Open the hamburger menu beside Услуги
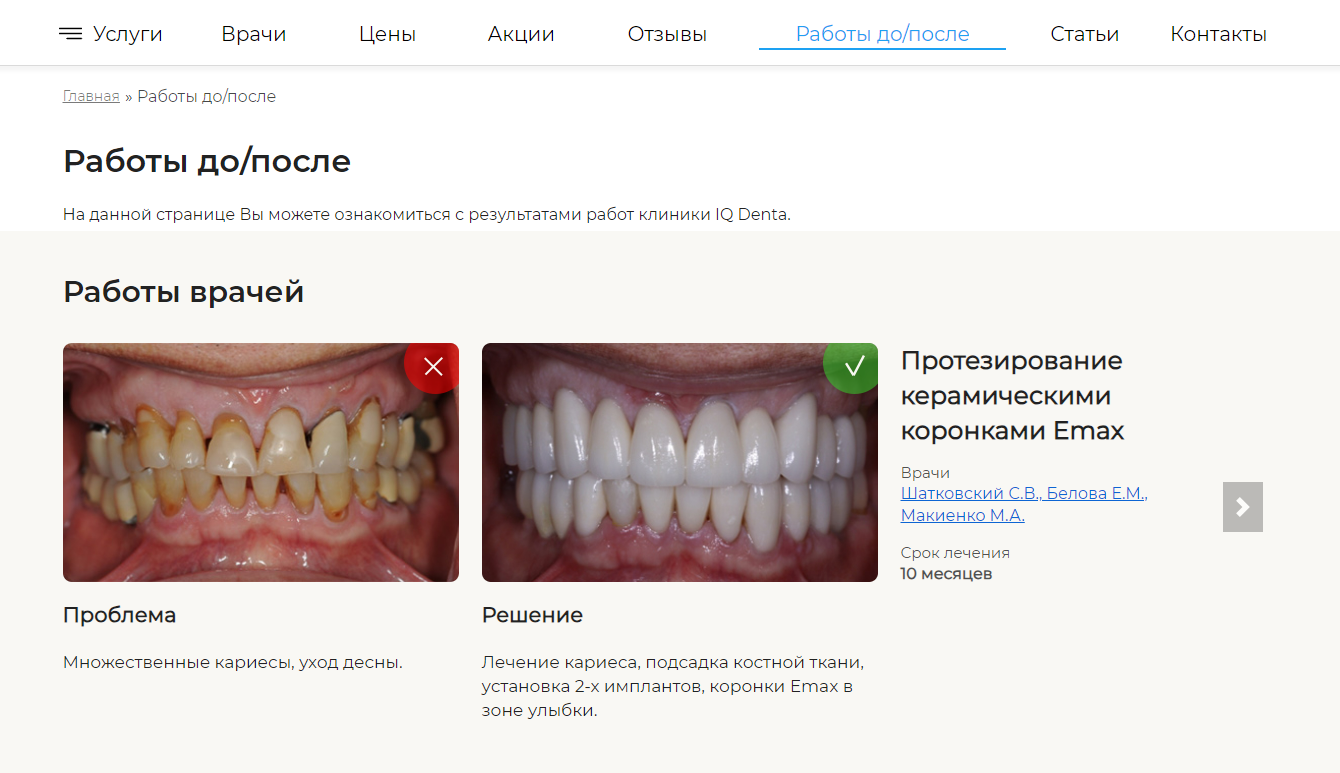Screen dimensions: 1340x773 [x=72, y=32]
